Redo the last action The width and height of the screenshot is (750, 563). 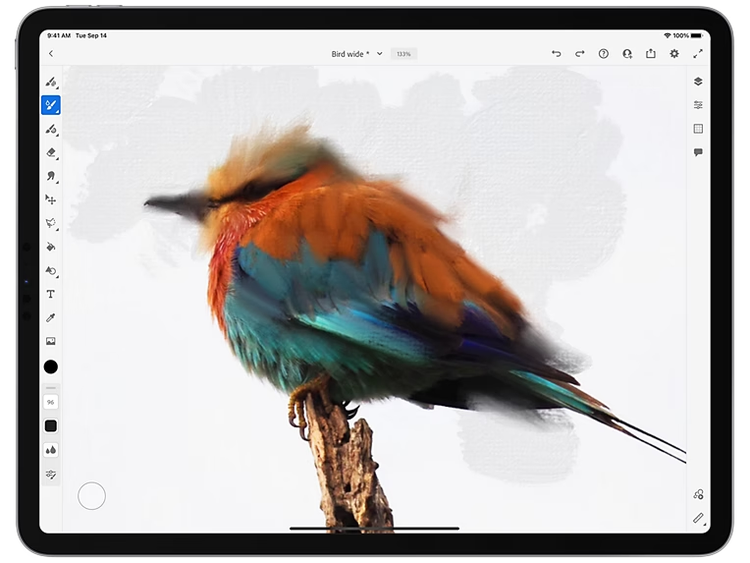click(580, 54)
